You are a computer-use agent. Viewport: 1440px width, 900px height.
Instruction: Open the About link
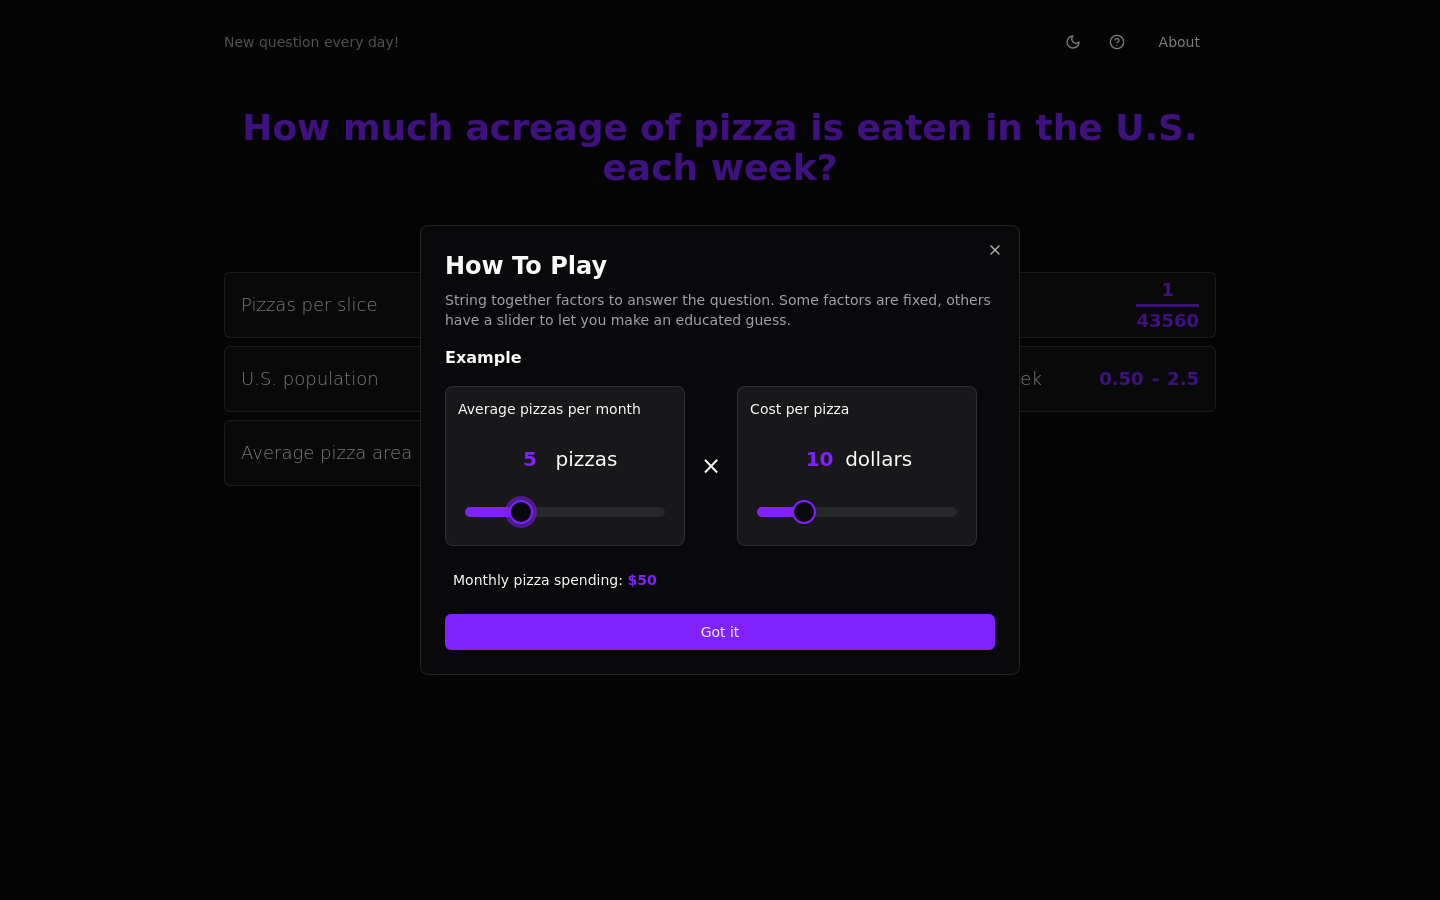[x=1179, y=42]
